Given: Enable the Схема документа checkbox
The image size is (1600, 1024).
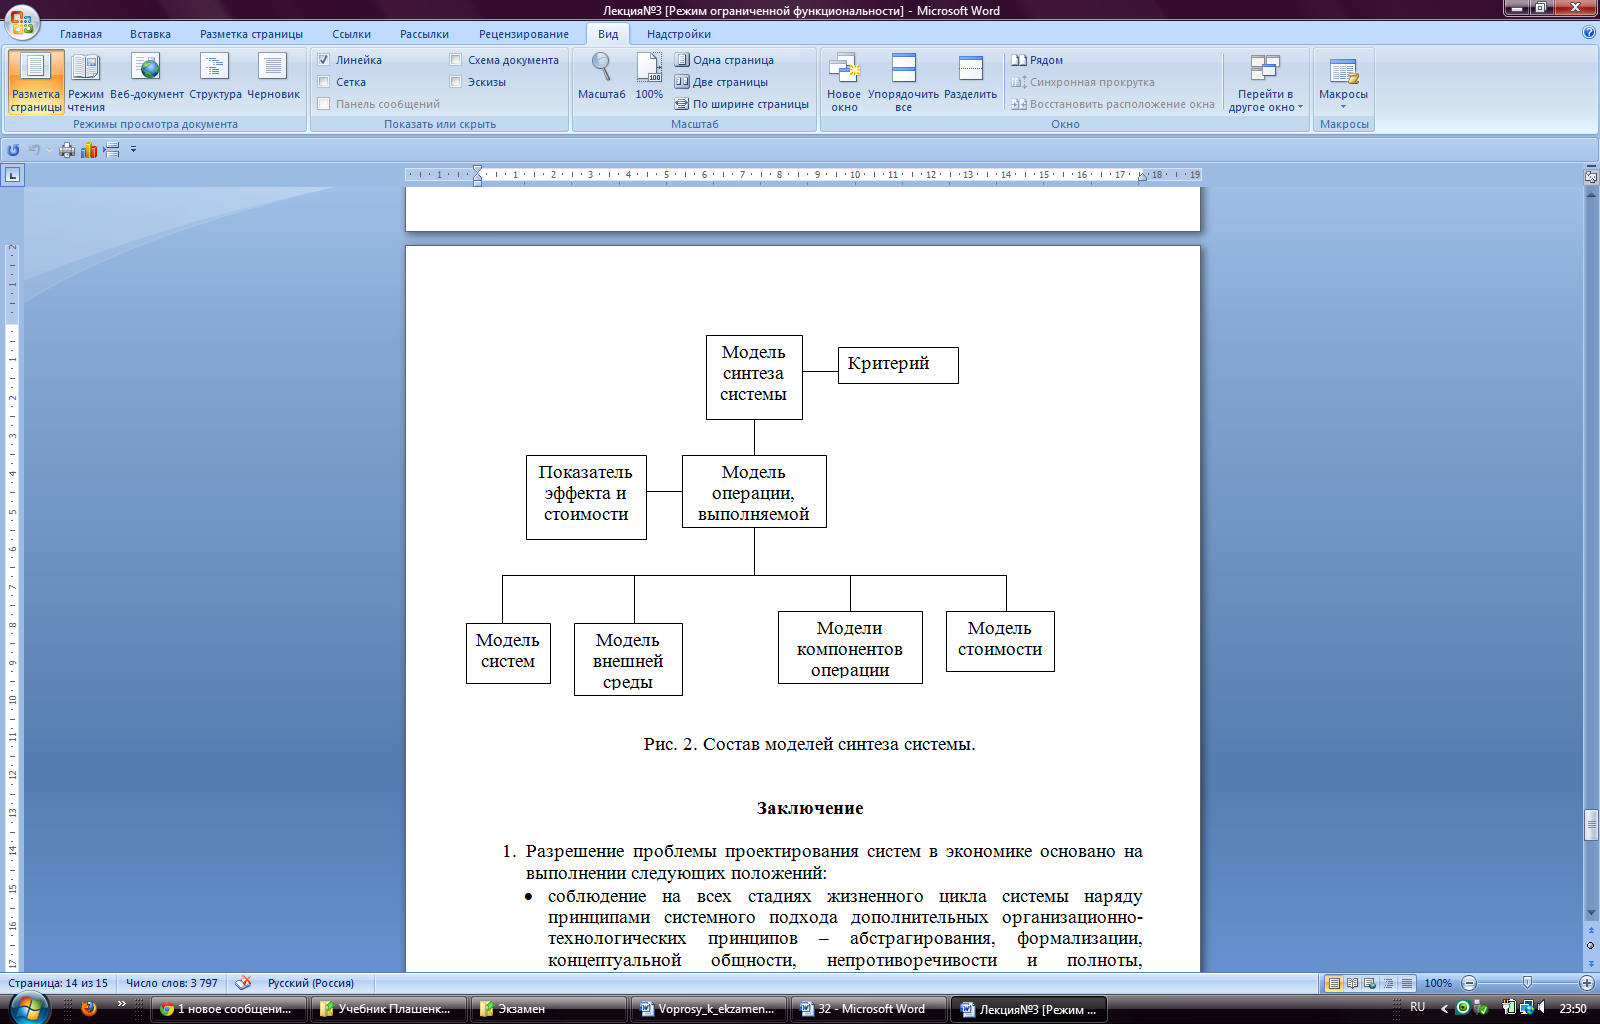Looking at the screenshot, I should (456, 60).
